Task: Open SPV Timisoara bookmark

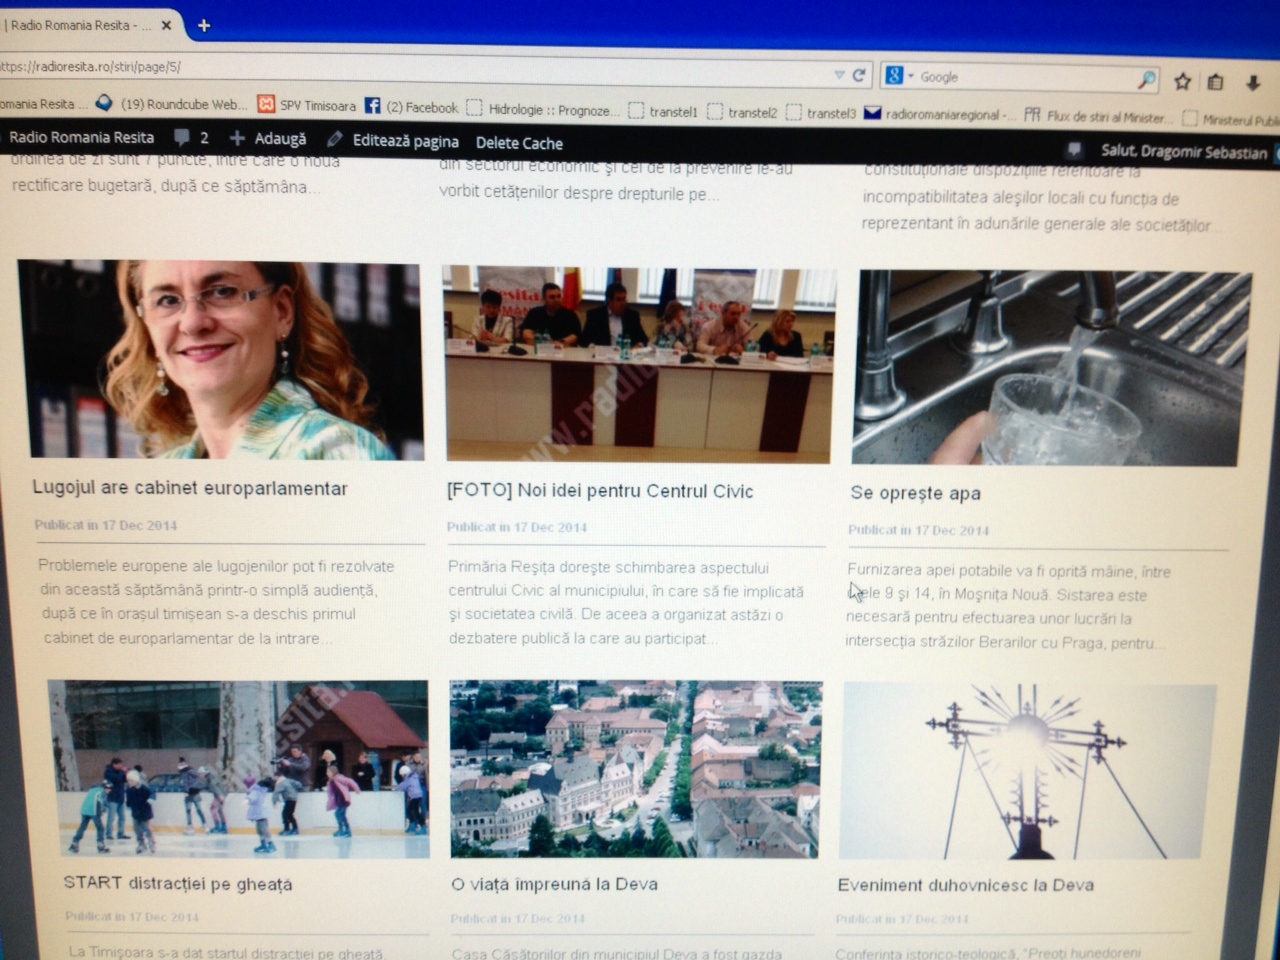Action: click(x=307, y=105)
